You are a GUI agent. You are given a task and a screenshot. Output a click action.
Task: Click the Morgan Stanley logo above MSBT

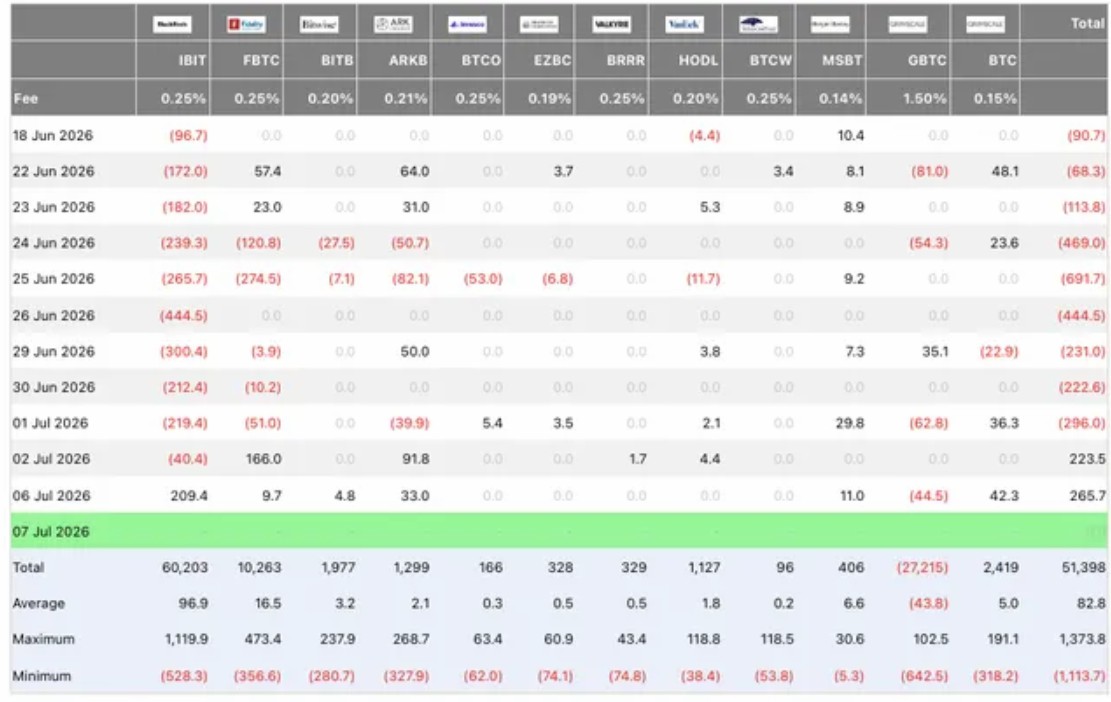coord(830,24)
